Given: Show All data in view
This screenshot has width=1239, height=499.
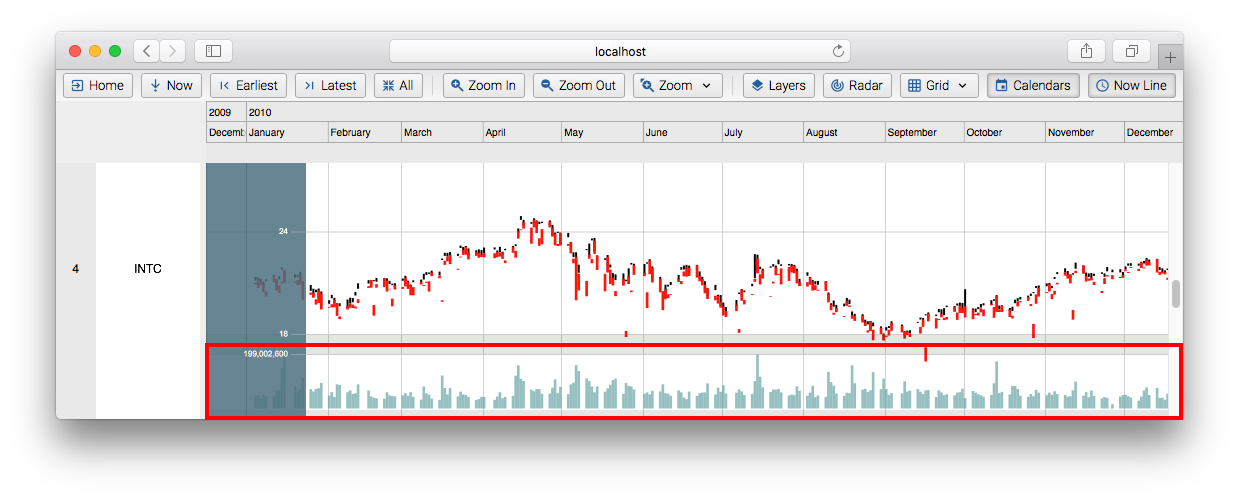Looking at the screenshot, I should coord(398,85).
